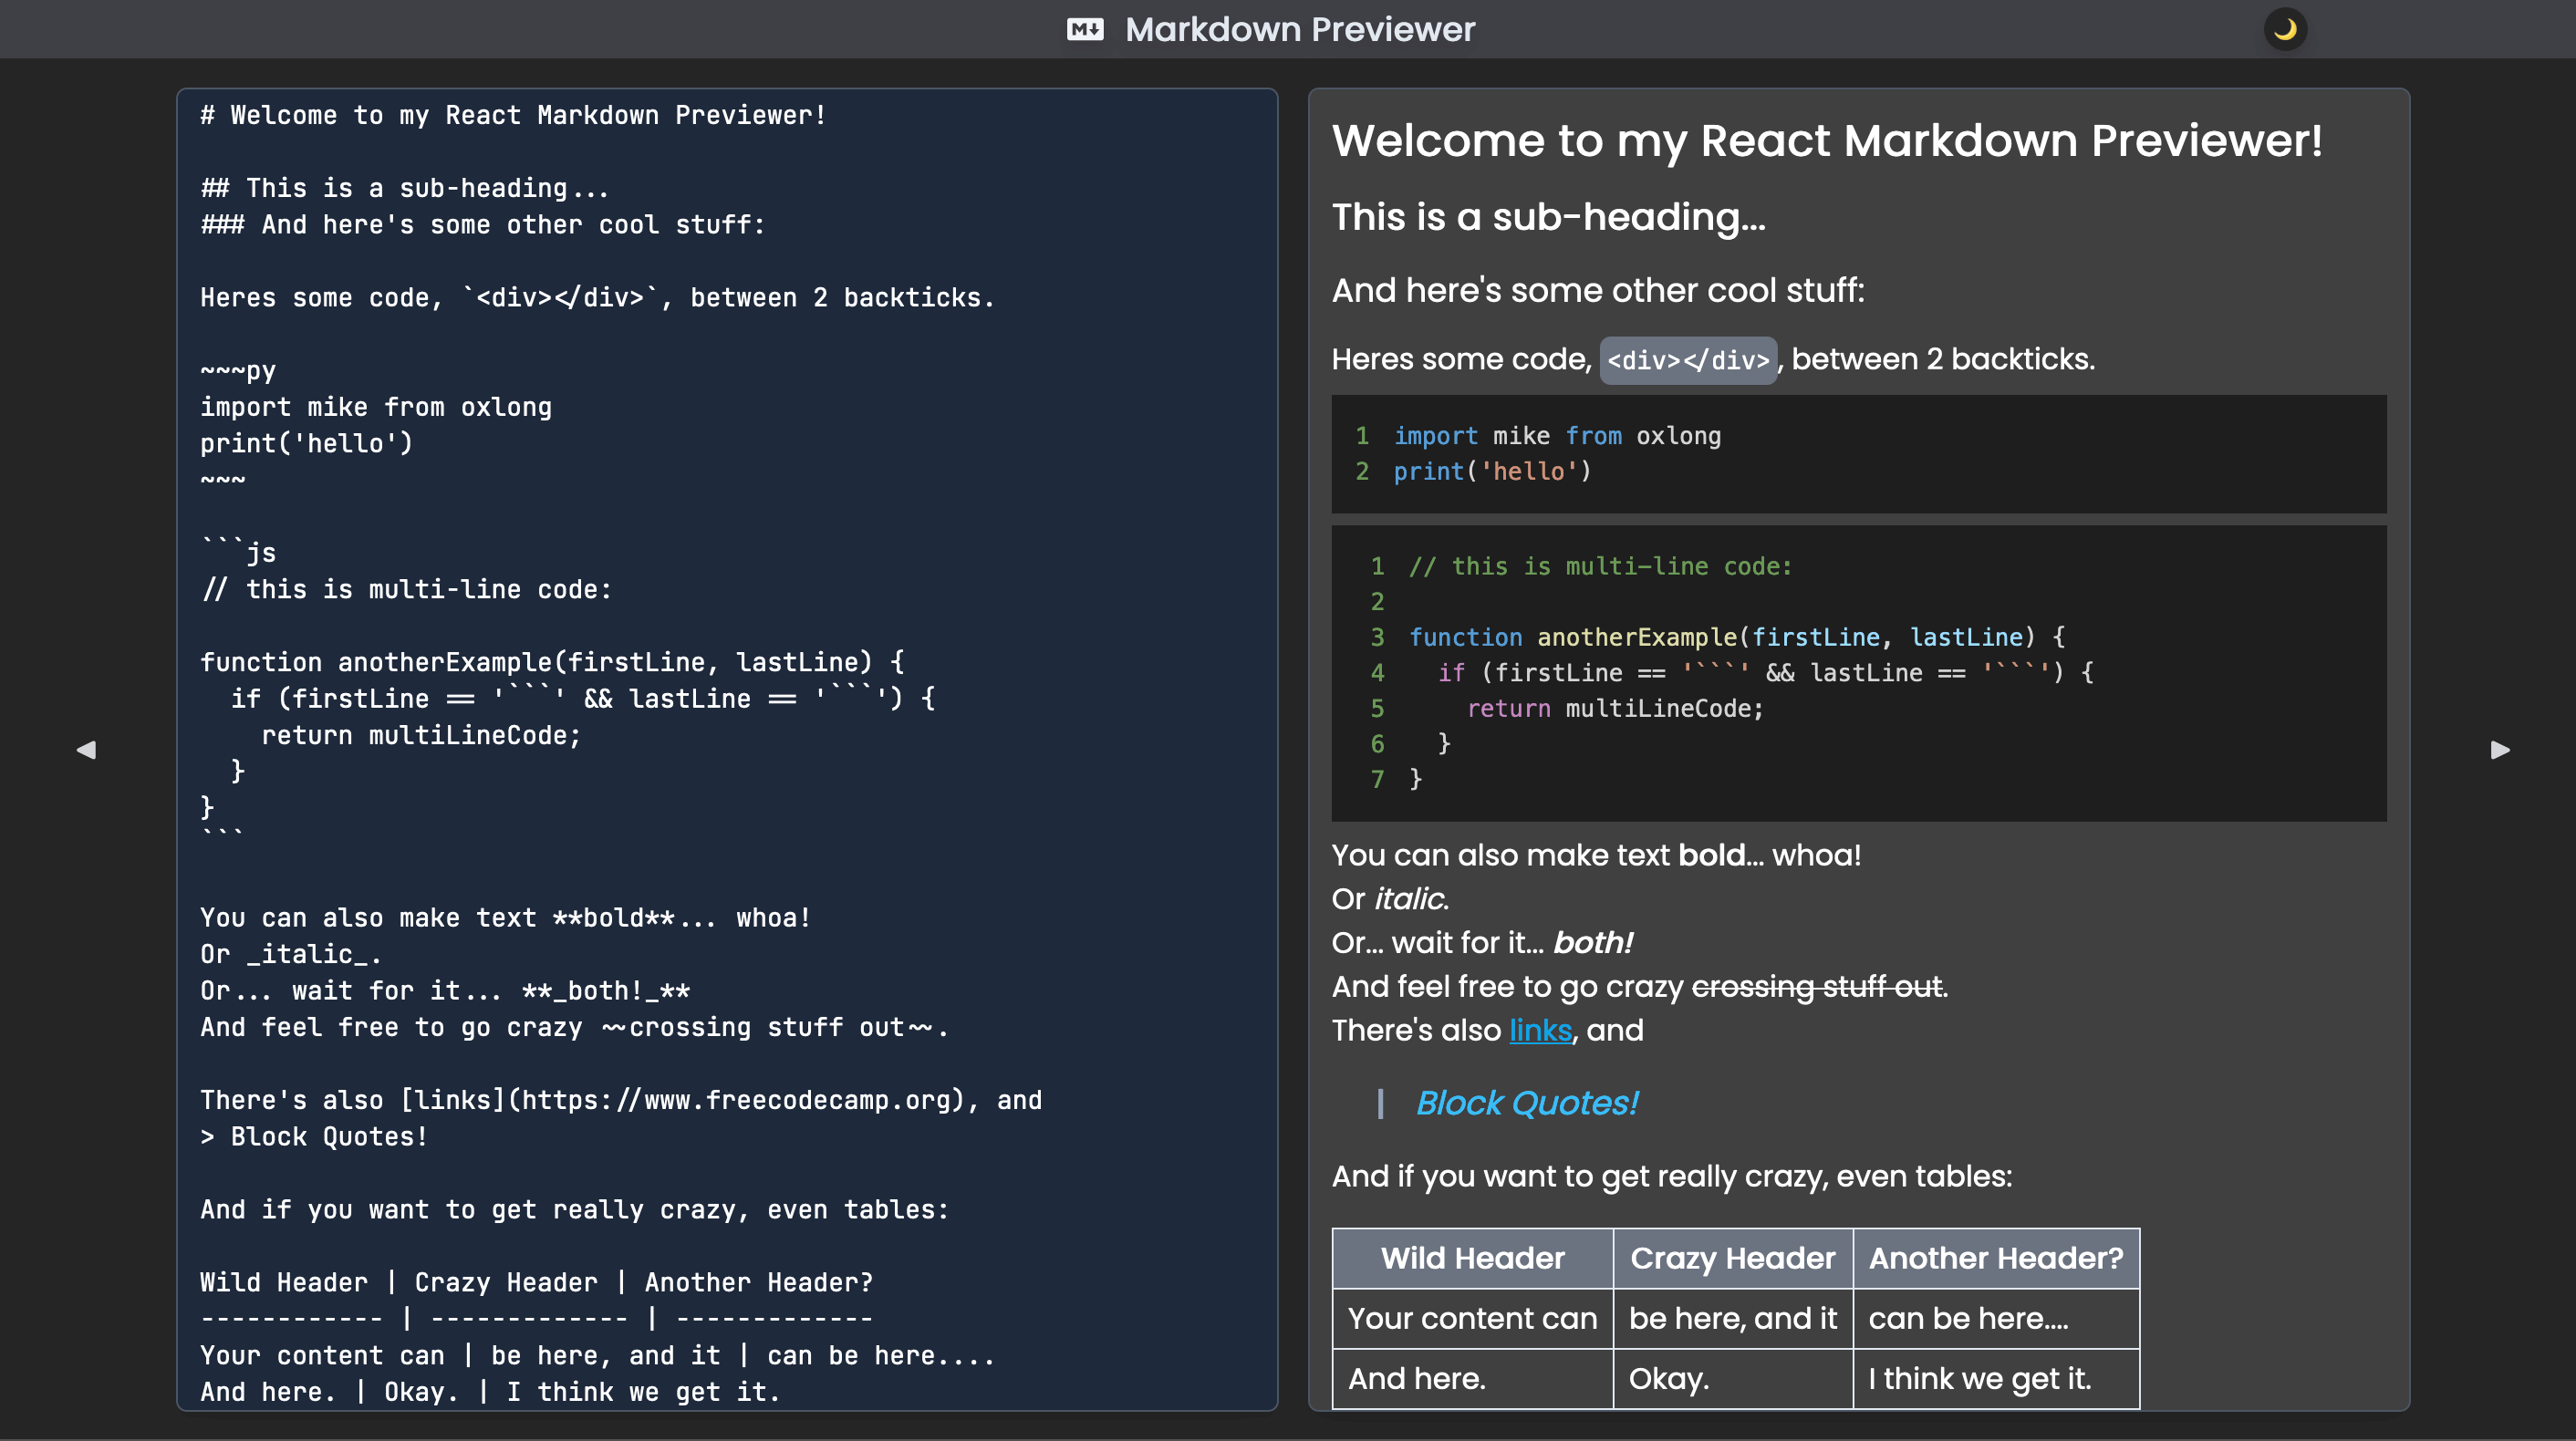Image resolution: width=2576 pixels, height=1441 pixels.
Task: Click the Markdown Previewer title text
Action: pos(1299,29)
